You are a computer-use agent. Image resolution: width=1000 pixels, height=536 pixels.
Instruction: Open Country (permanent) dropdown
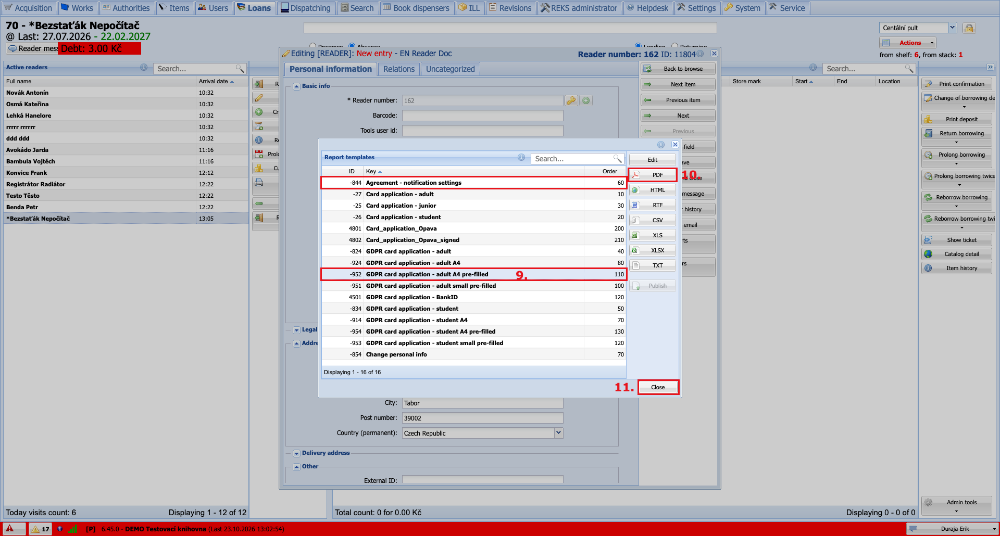click(559, 433)
